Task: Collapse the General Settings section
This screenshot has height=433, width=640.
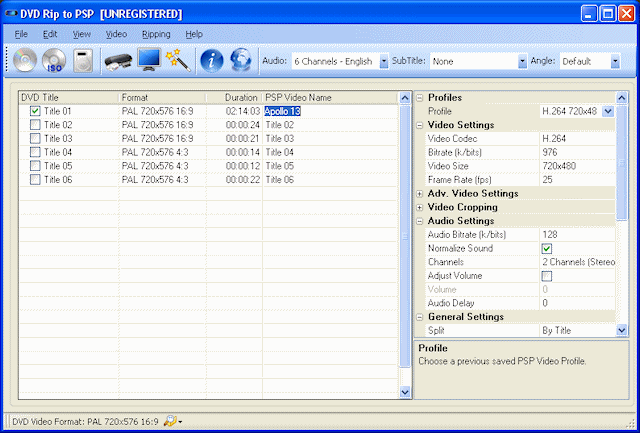Action: [419, 317]
